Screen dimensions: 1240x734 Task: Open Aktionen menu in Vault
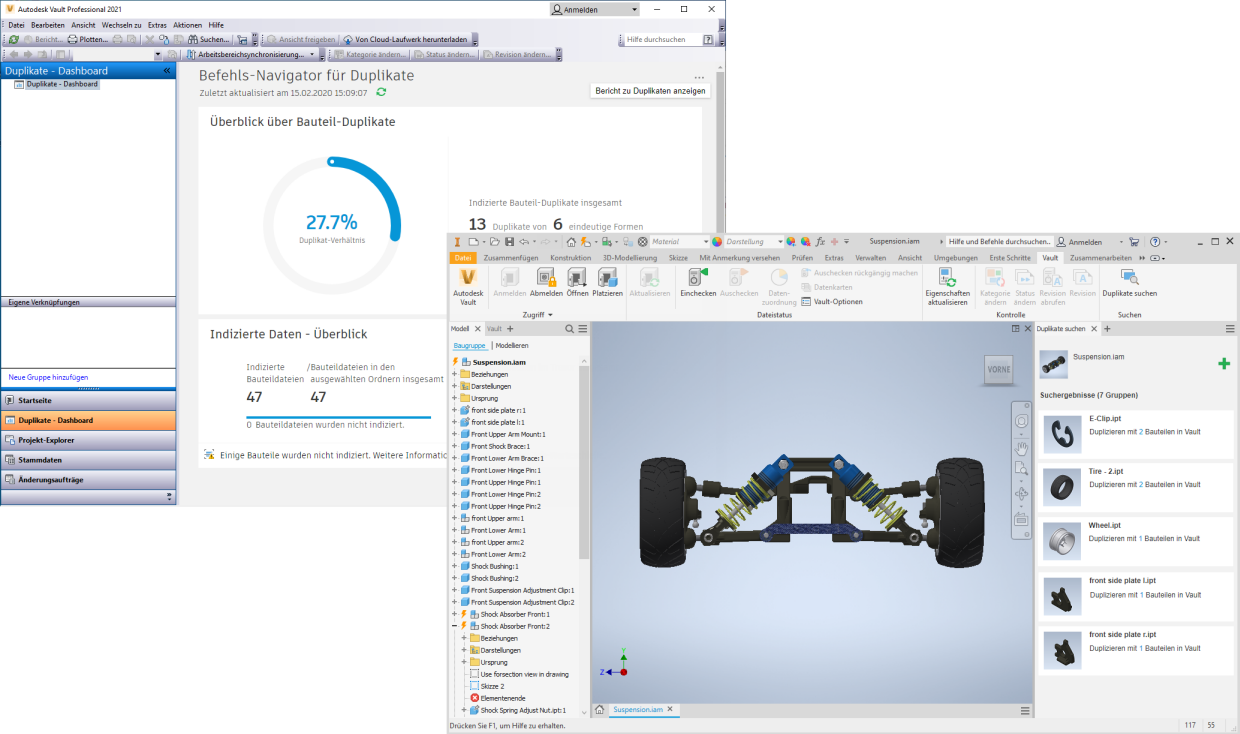point(187,24)
